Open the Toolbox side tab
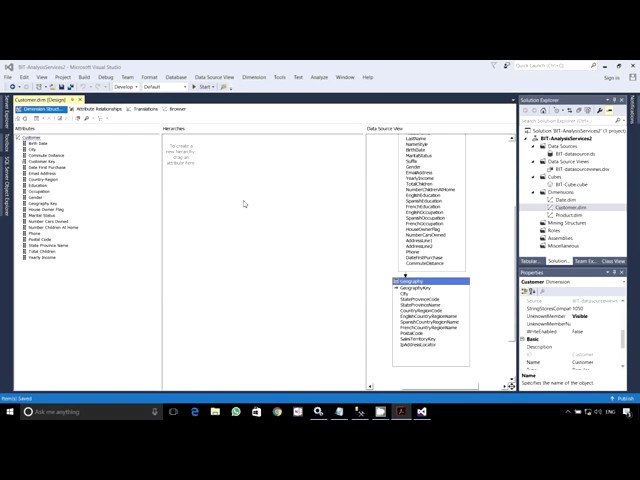 click(x=7, y=143)
